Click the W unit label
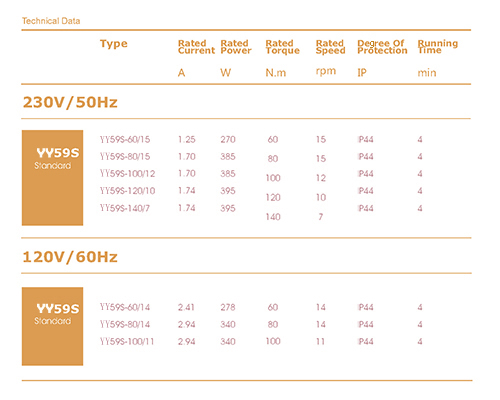 pyautogui.click(x=226, y=73)
